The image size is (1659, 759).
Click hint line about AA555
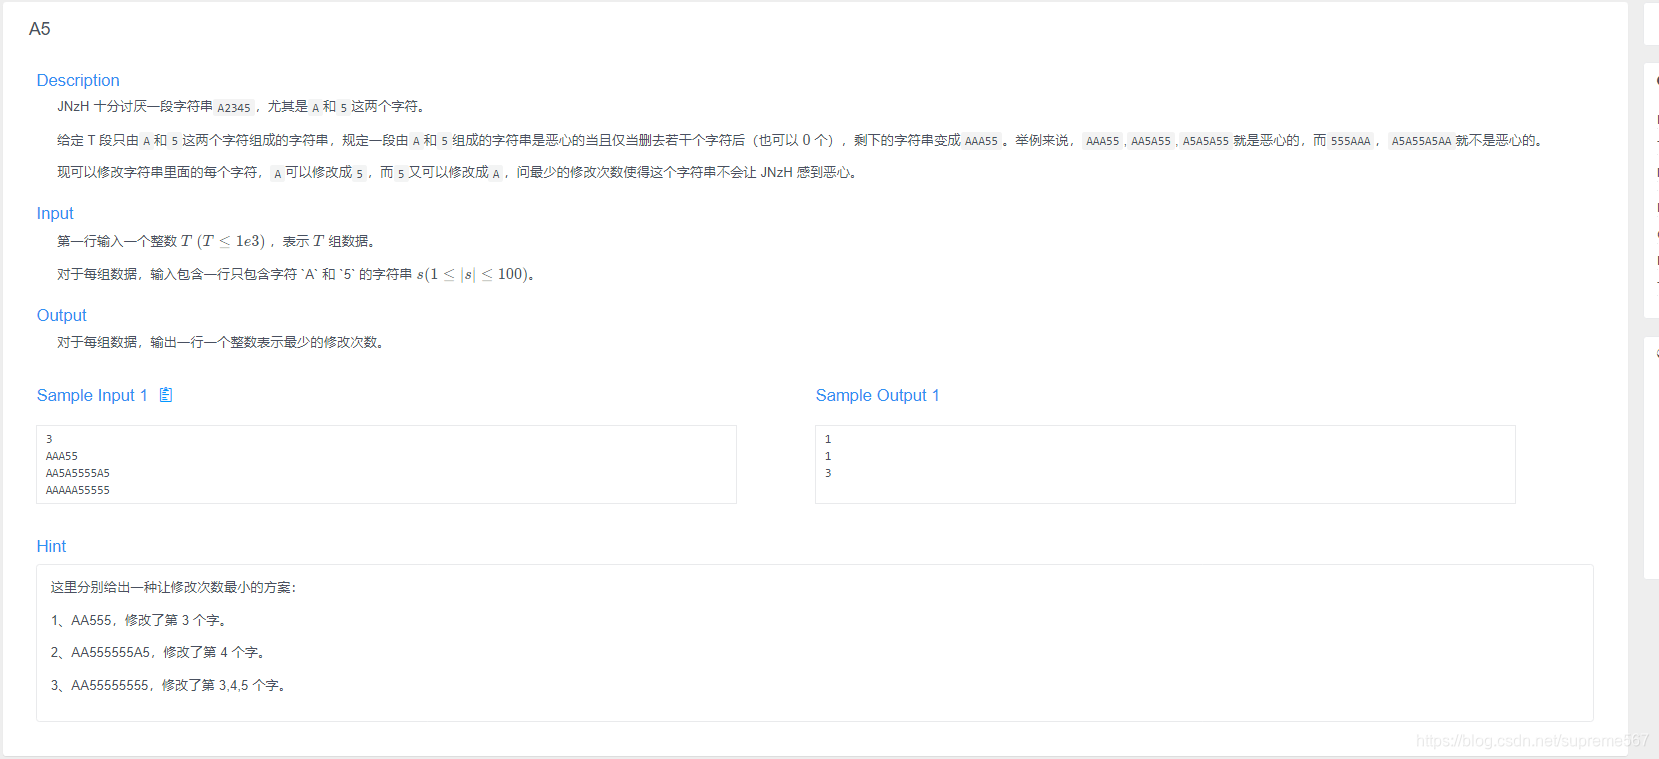138,620
